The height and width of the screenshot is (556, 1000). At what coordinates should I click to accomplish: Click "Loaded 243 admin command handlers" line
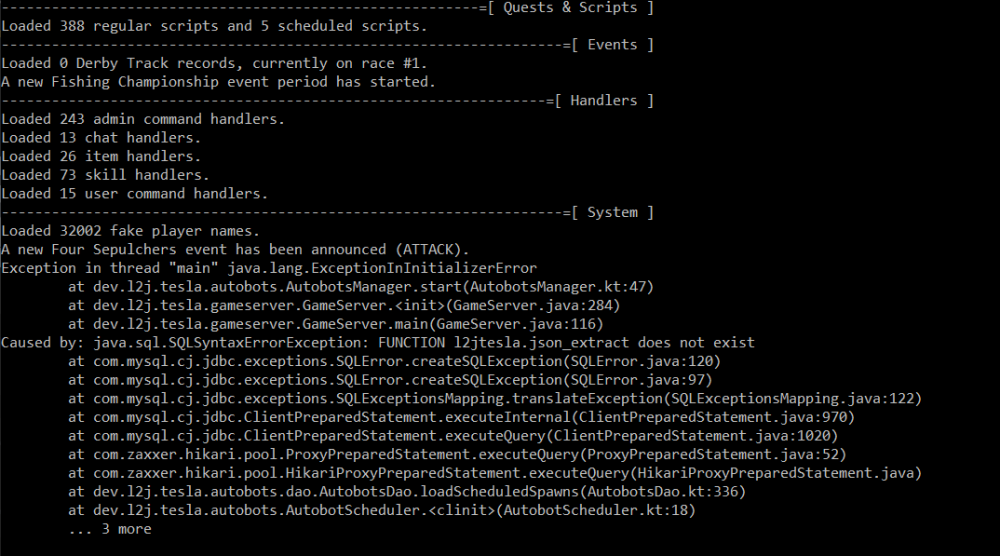point(143,119)
